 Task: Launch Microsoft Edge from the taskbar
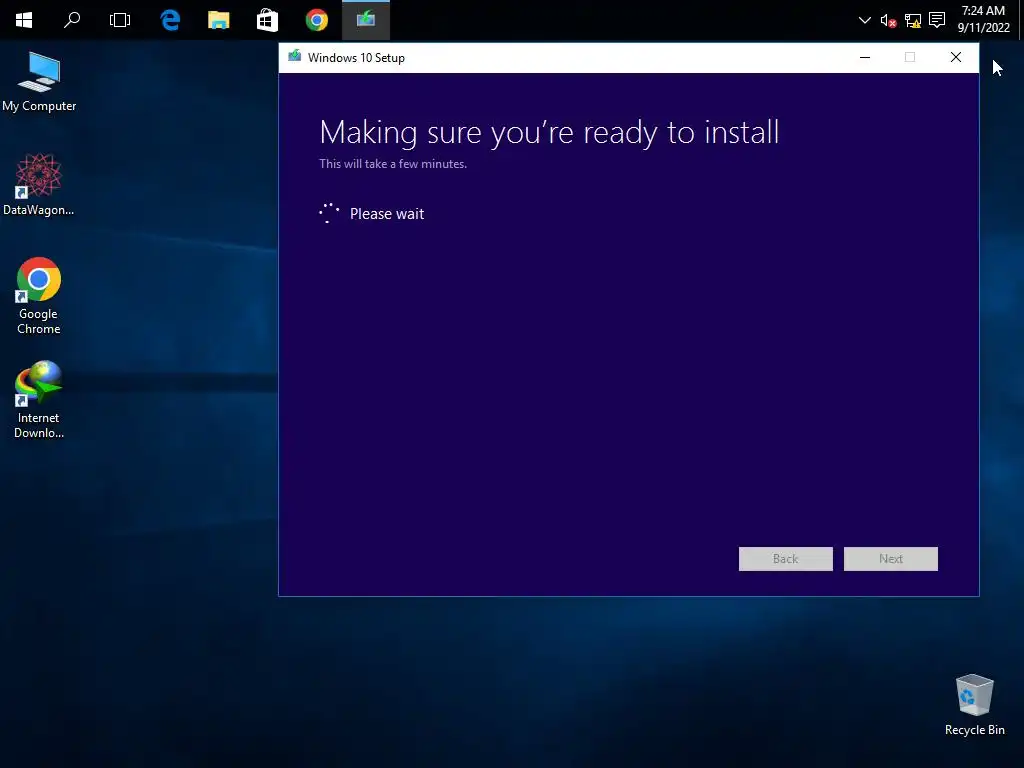tap(170, 20)
